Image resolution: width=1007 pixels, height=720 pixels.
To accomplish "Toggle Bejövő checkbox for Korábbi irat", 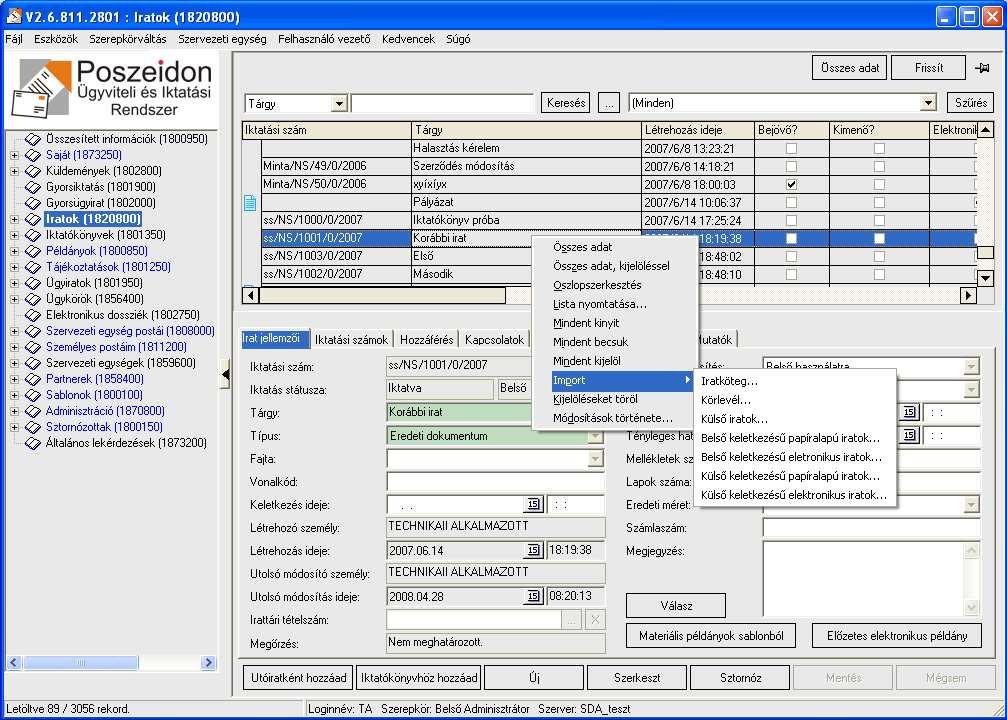I will (x=791, y=238).
